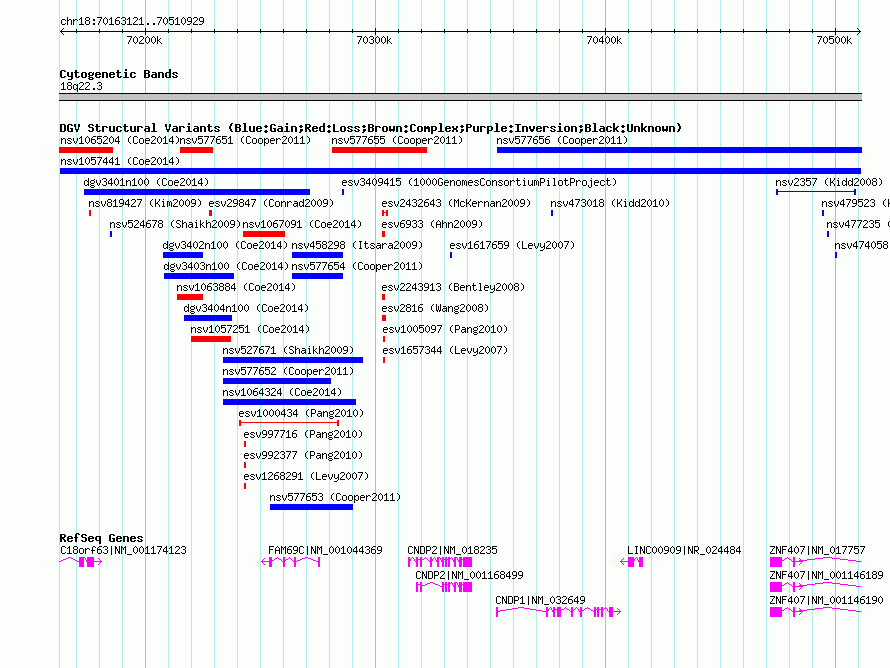This screenshot has width=890, height=668.
Task: Open nsv1057251 (Coe2014) variant
Action: point(250,329)
